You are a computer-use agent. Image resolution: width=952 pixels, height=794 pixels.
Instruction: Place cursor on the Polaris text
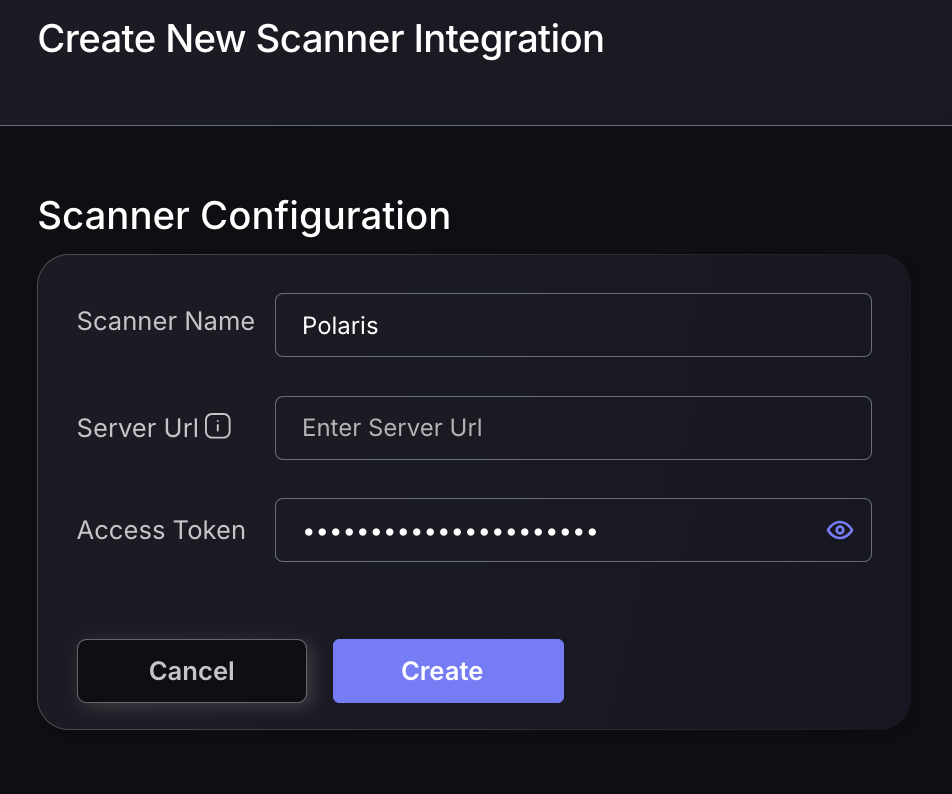pyautogui.click(x=340, y=326)
